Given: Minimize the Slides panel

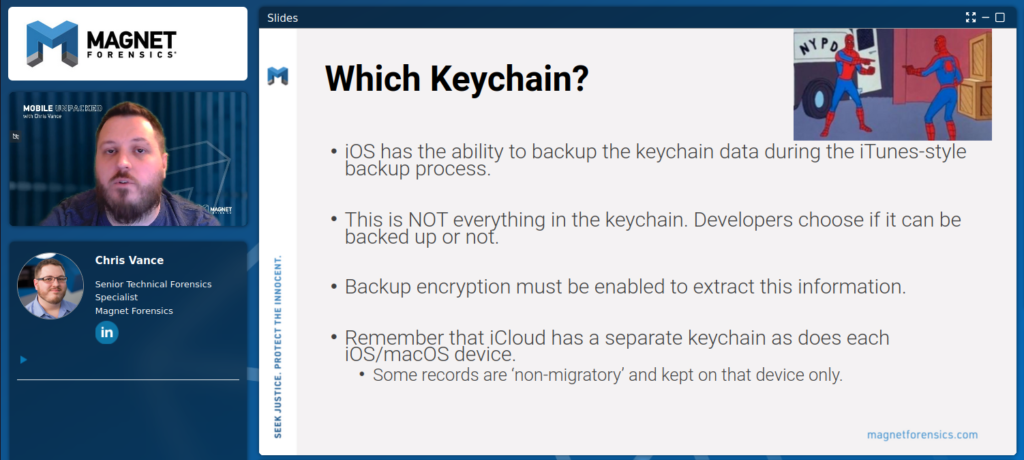Looking at the screenshot, I should click(985, 18).
